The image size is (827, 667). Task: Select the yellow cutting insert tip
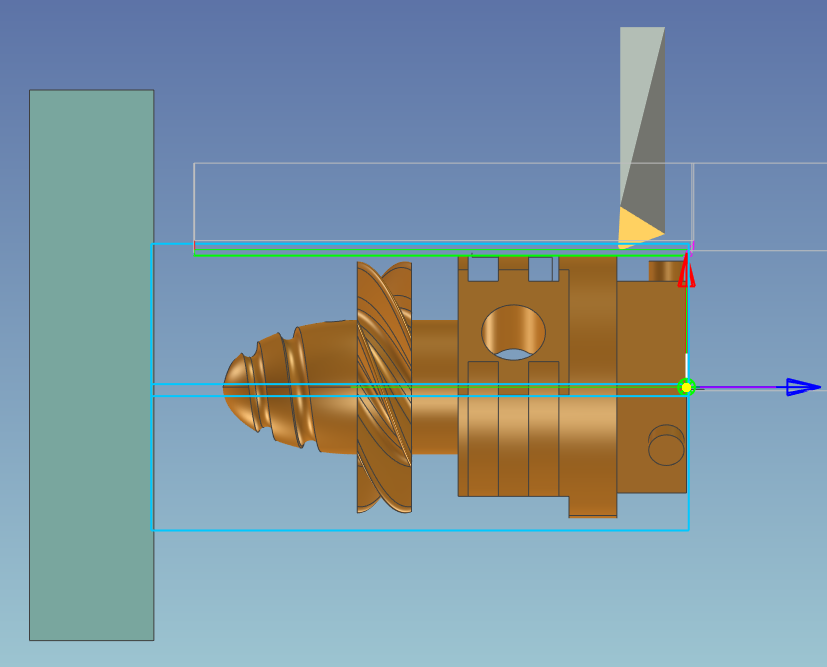point(635,229)
